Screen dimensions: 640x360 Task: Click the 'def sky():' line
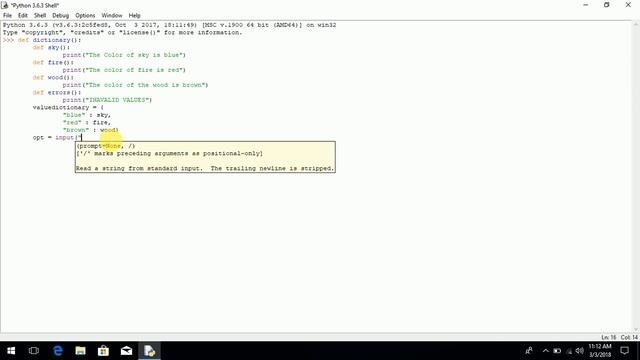coord(51,47)
